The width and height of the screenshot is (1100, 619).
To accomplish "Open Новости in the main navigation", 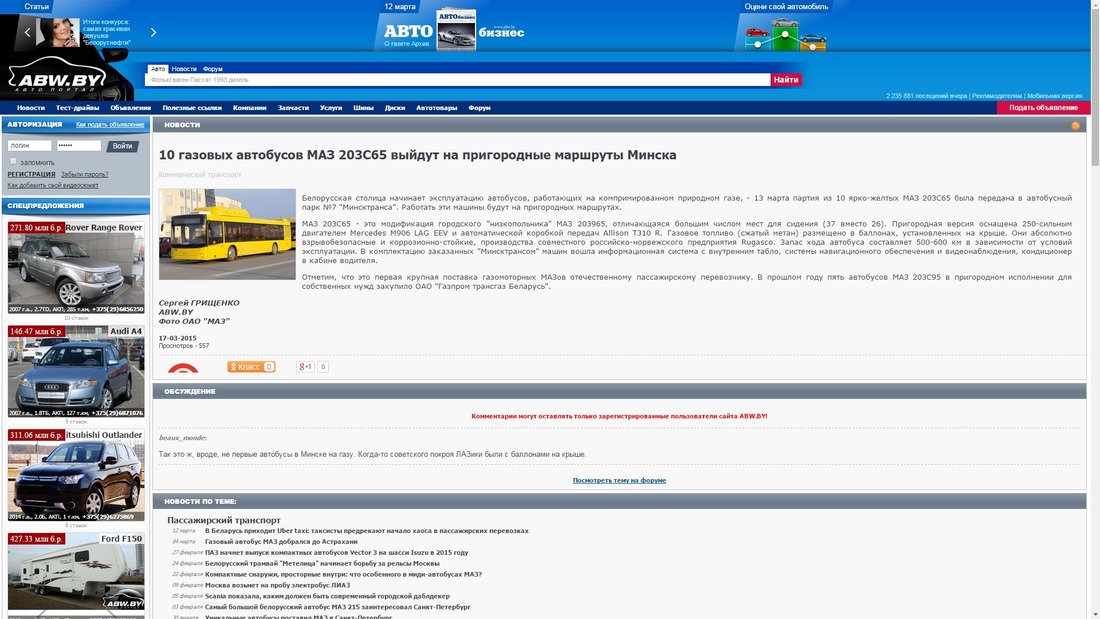I will tap(31, 107).
